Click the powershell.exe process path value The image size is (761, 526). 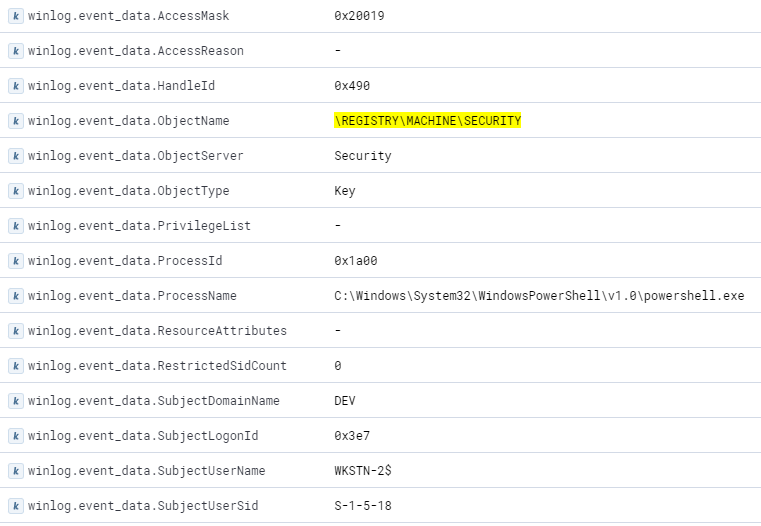(539, 296)
